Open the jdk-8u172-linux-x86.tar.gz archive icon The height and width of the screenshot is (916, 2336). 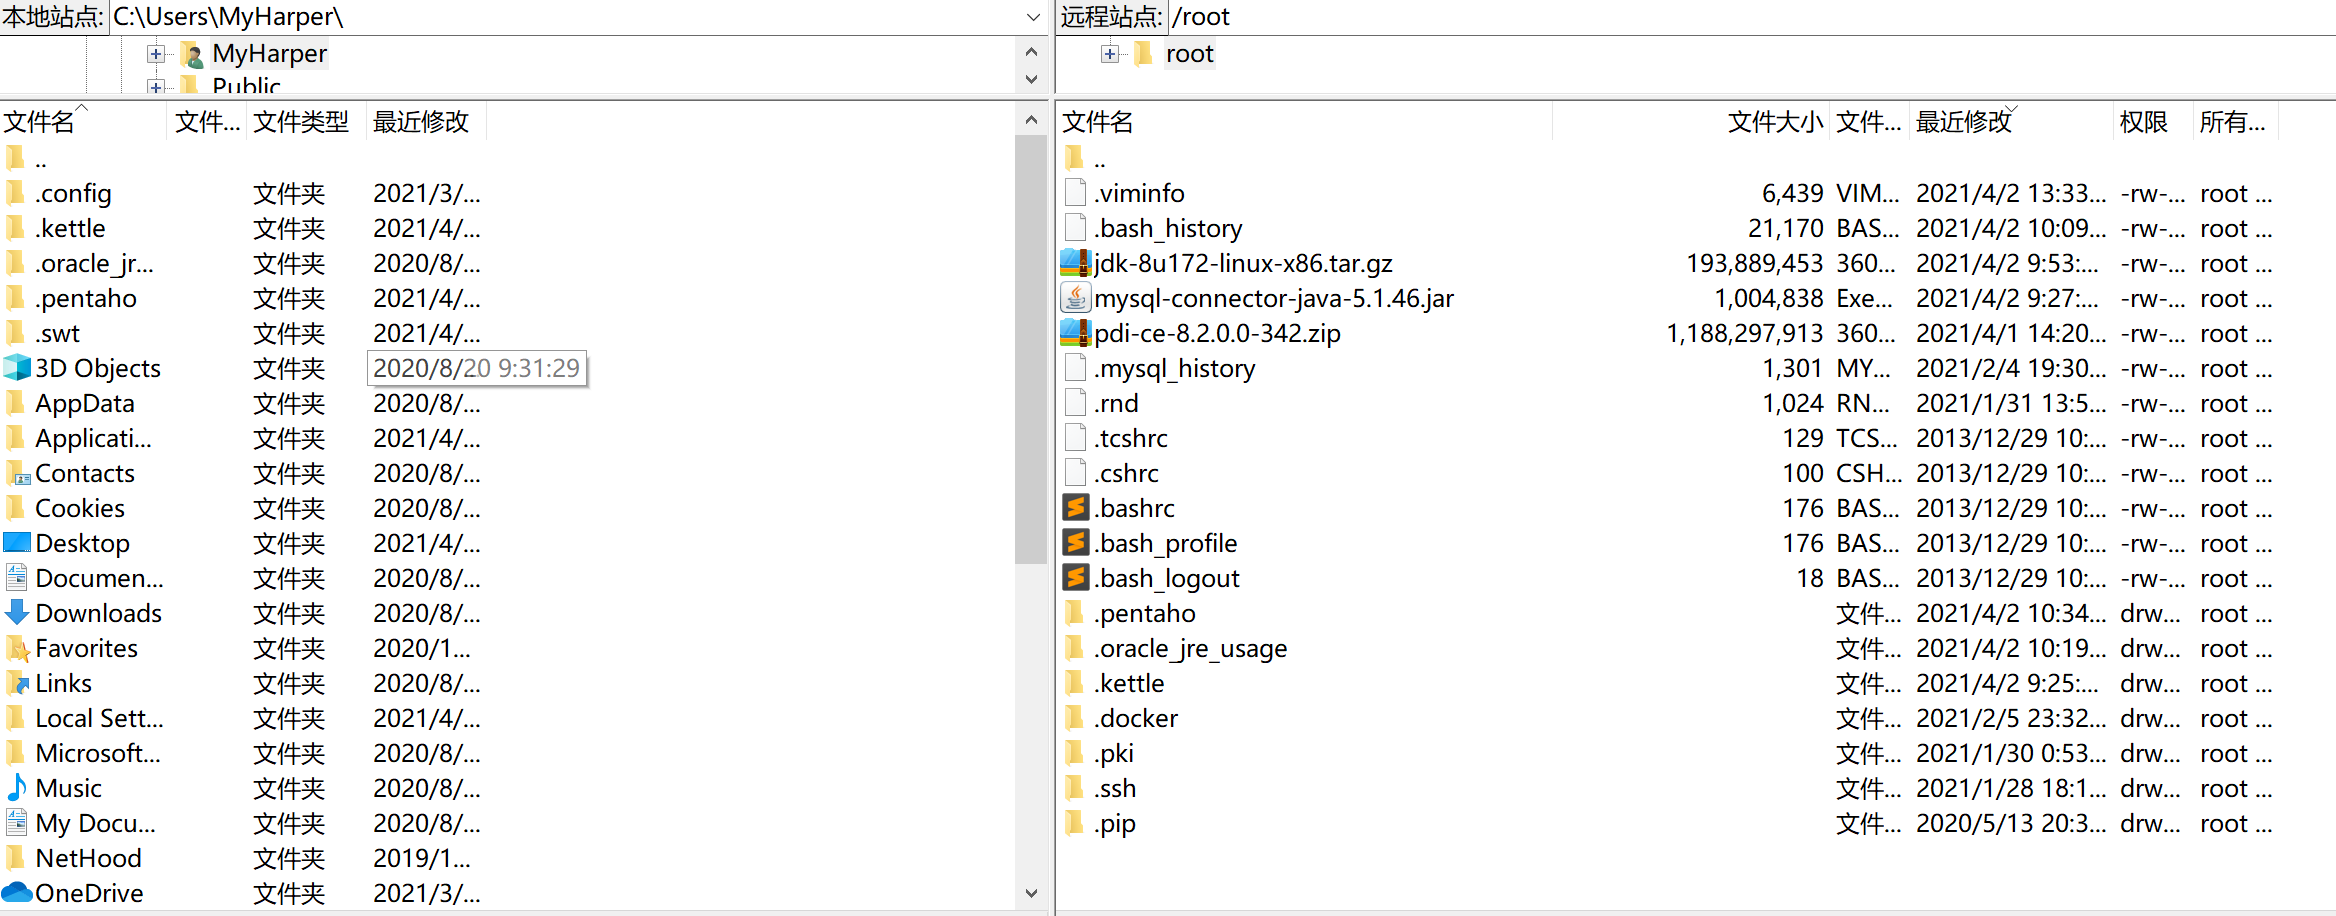(x=1074, y=262)
